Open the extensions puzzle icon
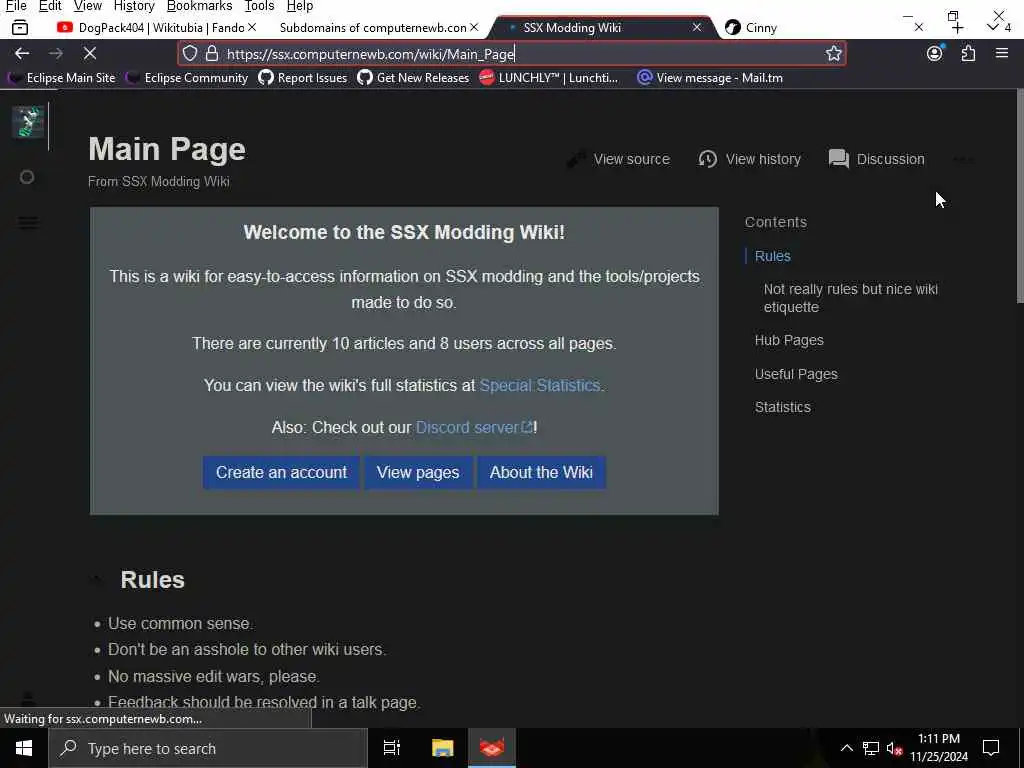Image resolution: width=1024 pixels, height=768 pixels. 968,54
